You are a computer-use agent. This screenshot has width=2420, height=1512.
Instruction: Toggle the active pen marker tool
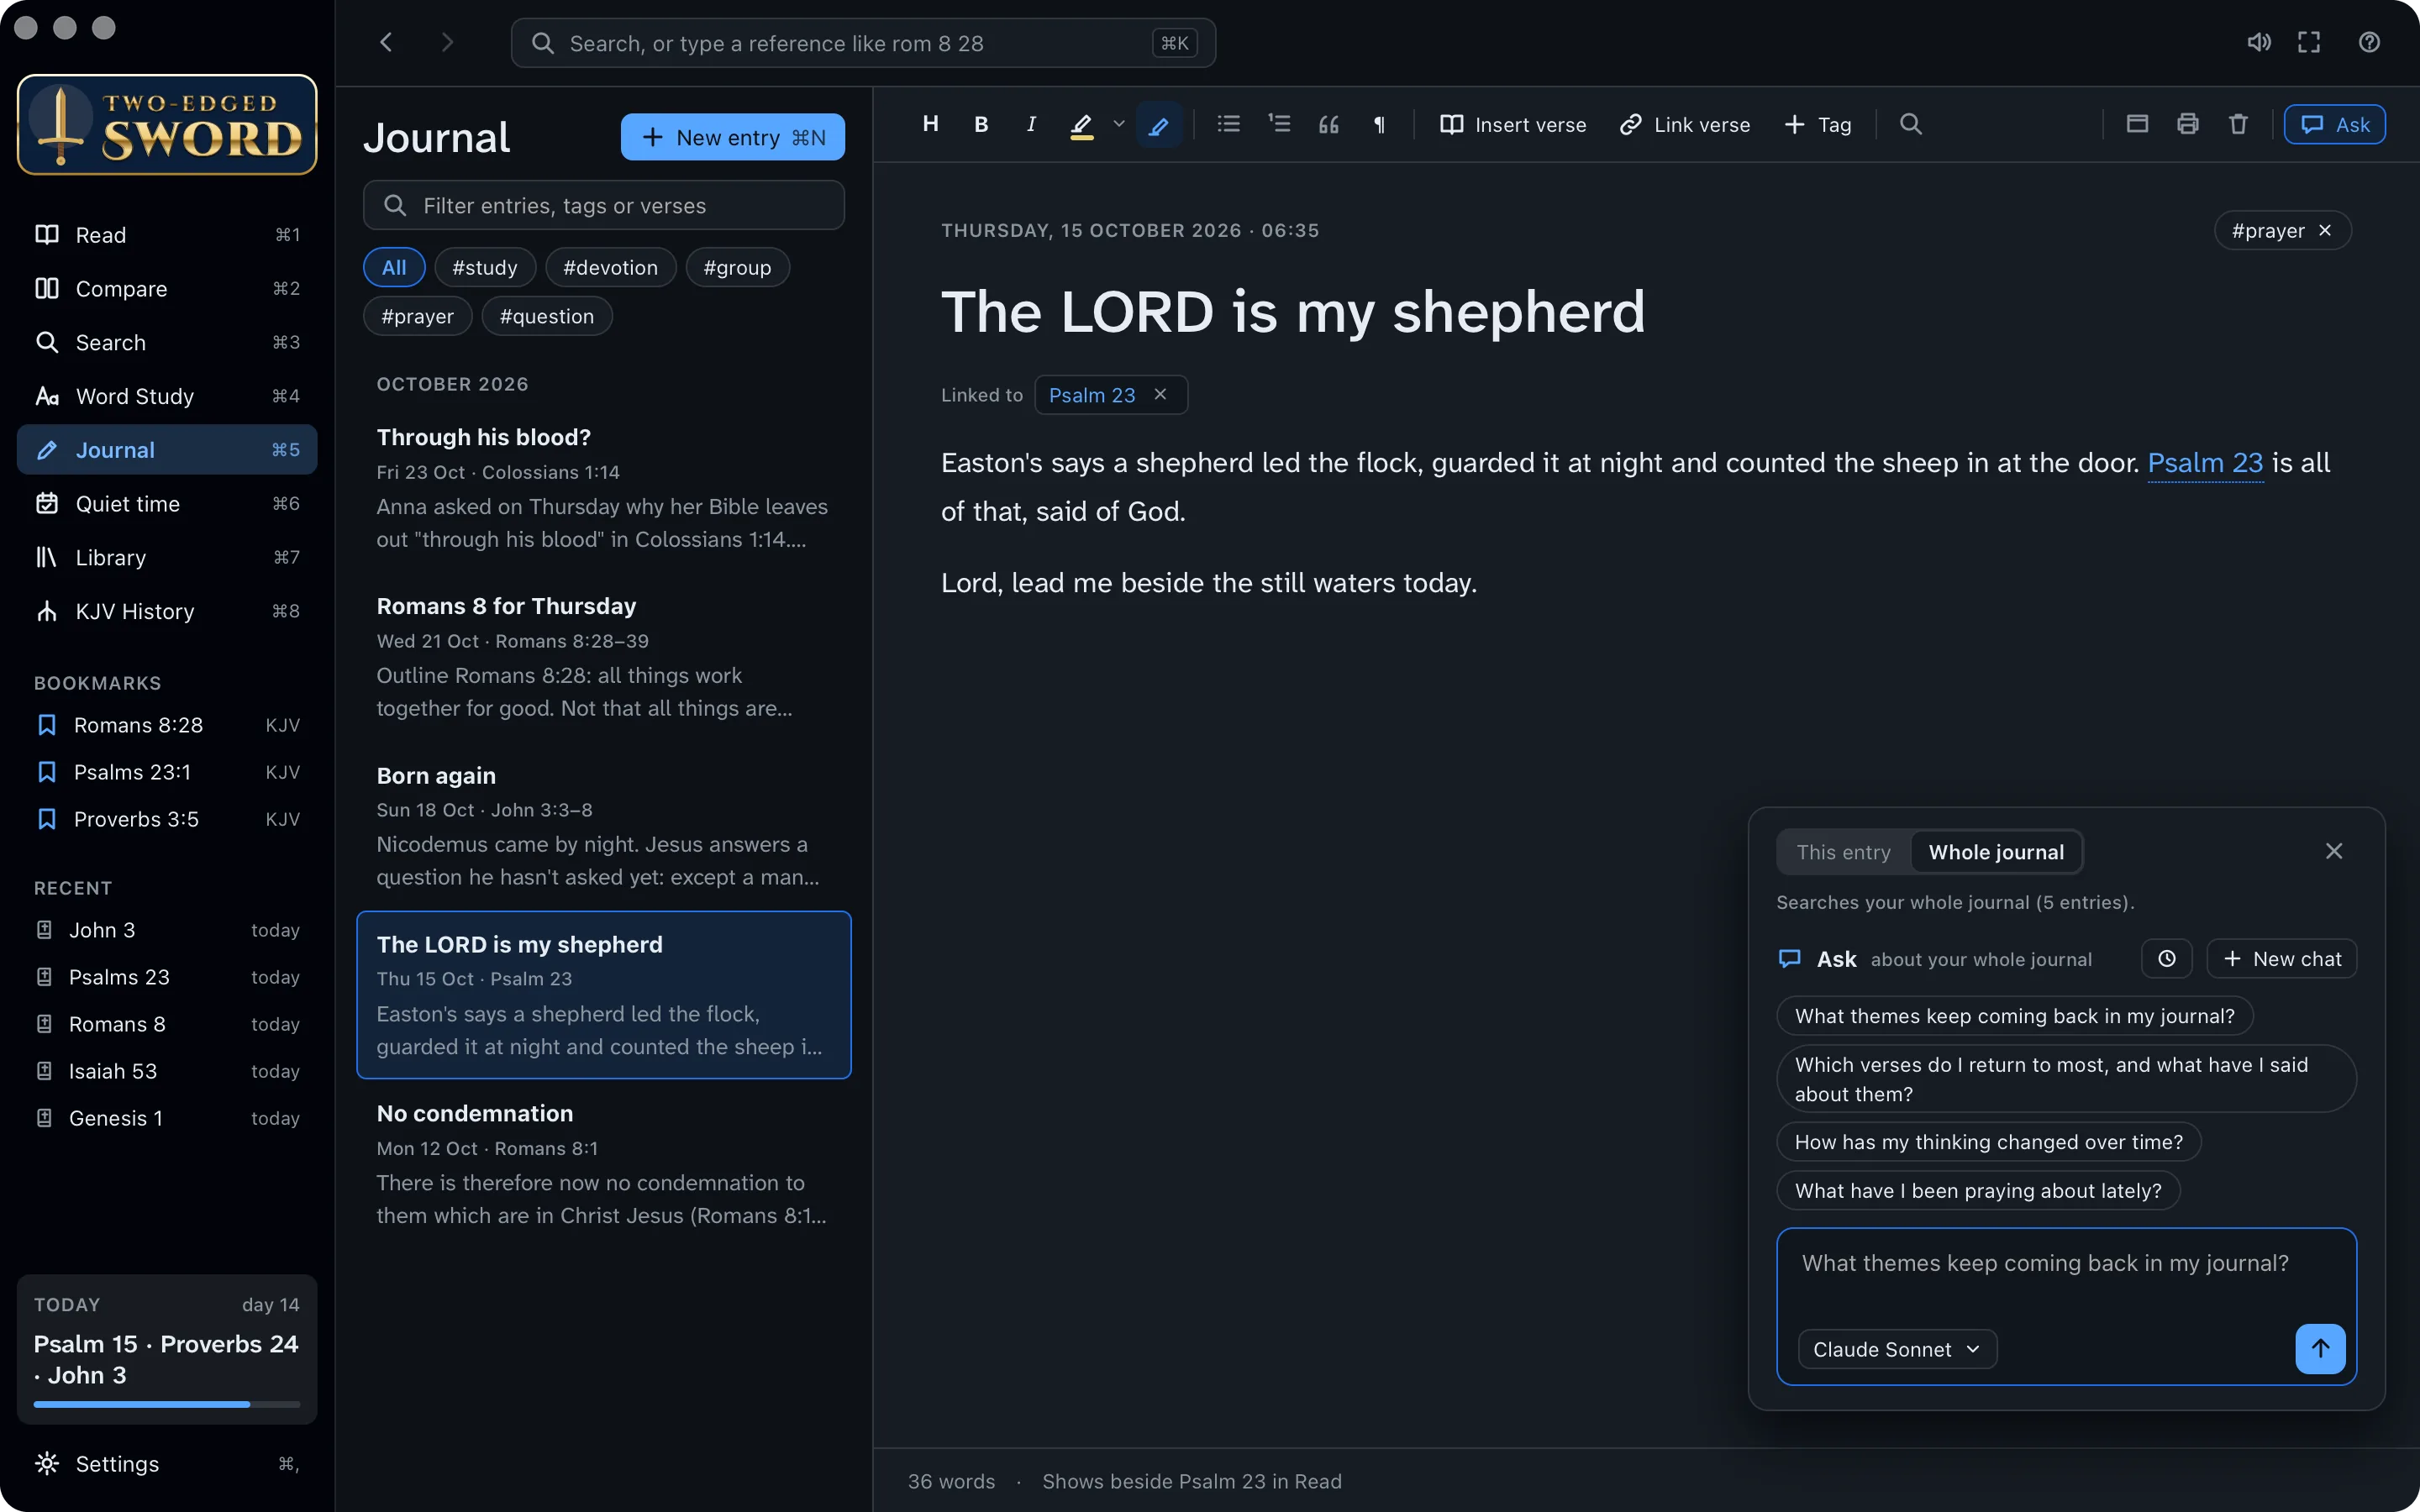[1159, 125]
